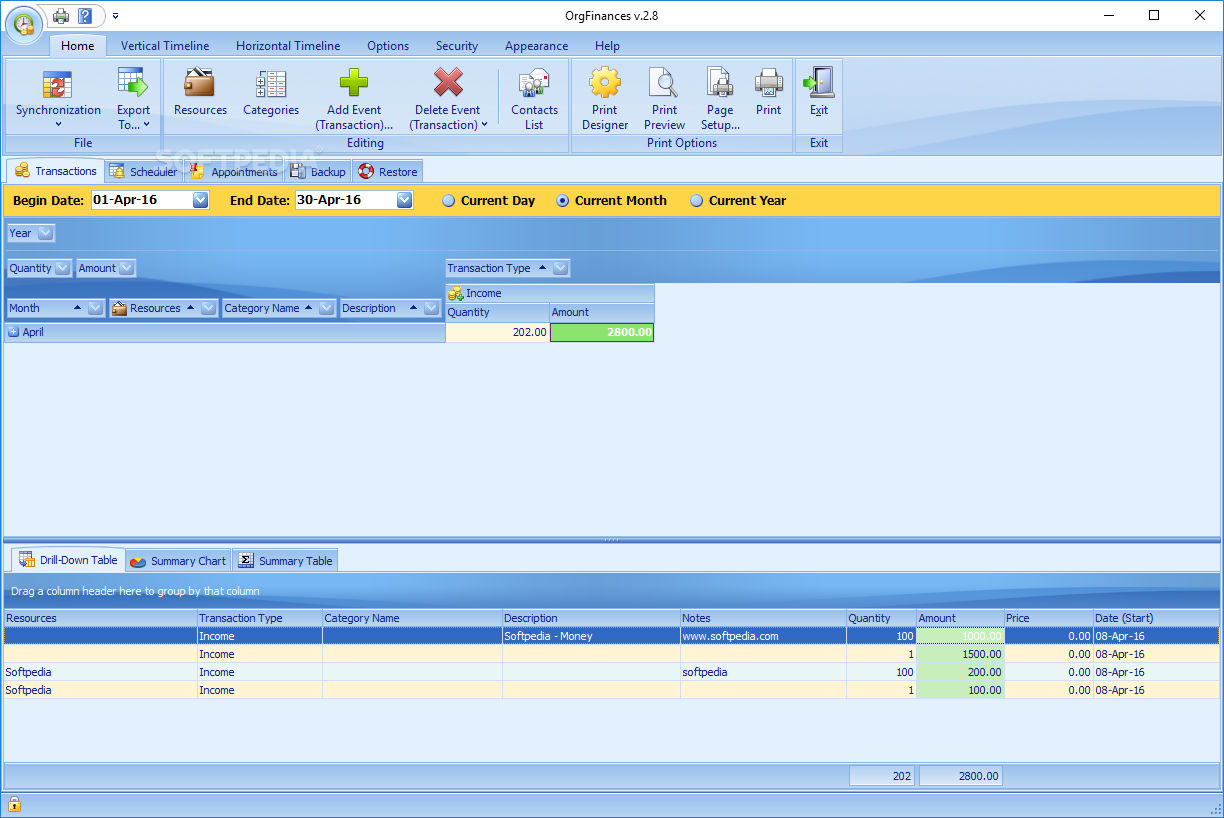Open the Appearance ribbon tab
1224x818 pixels.
(x=536, y=46)
